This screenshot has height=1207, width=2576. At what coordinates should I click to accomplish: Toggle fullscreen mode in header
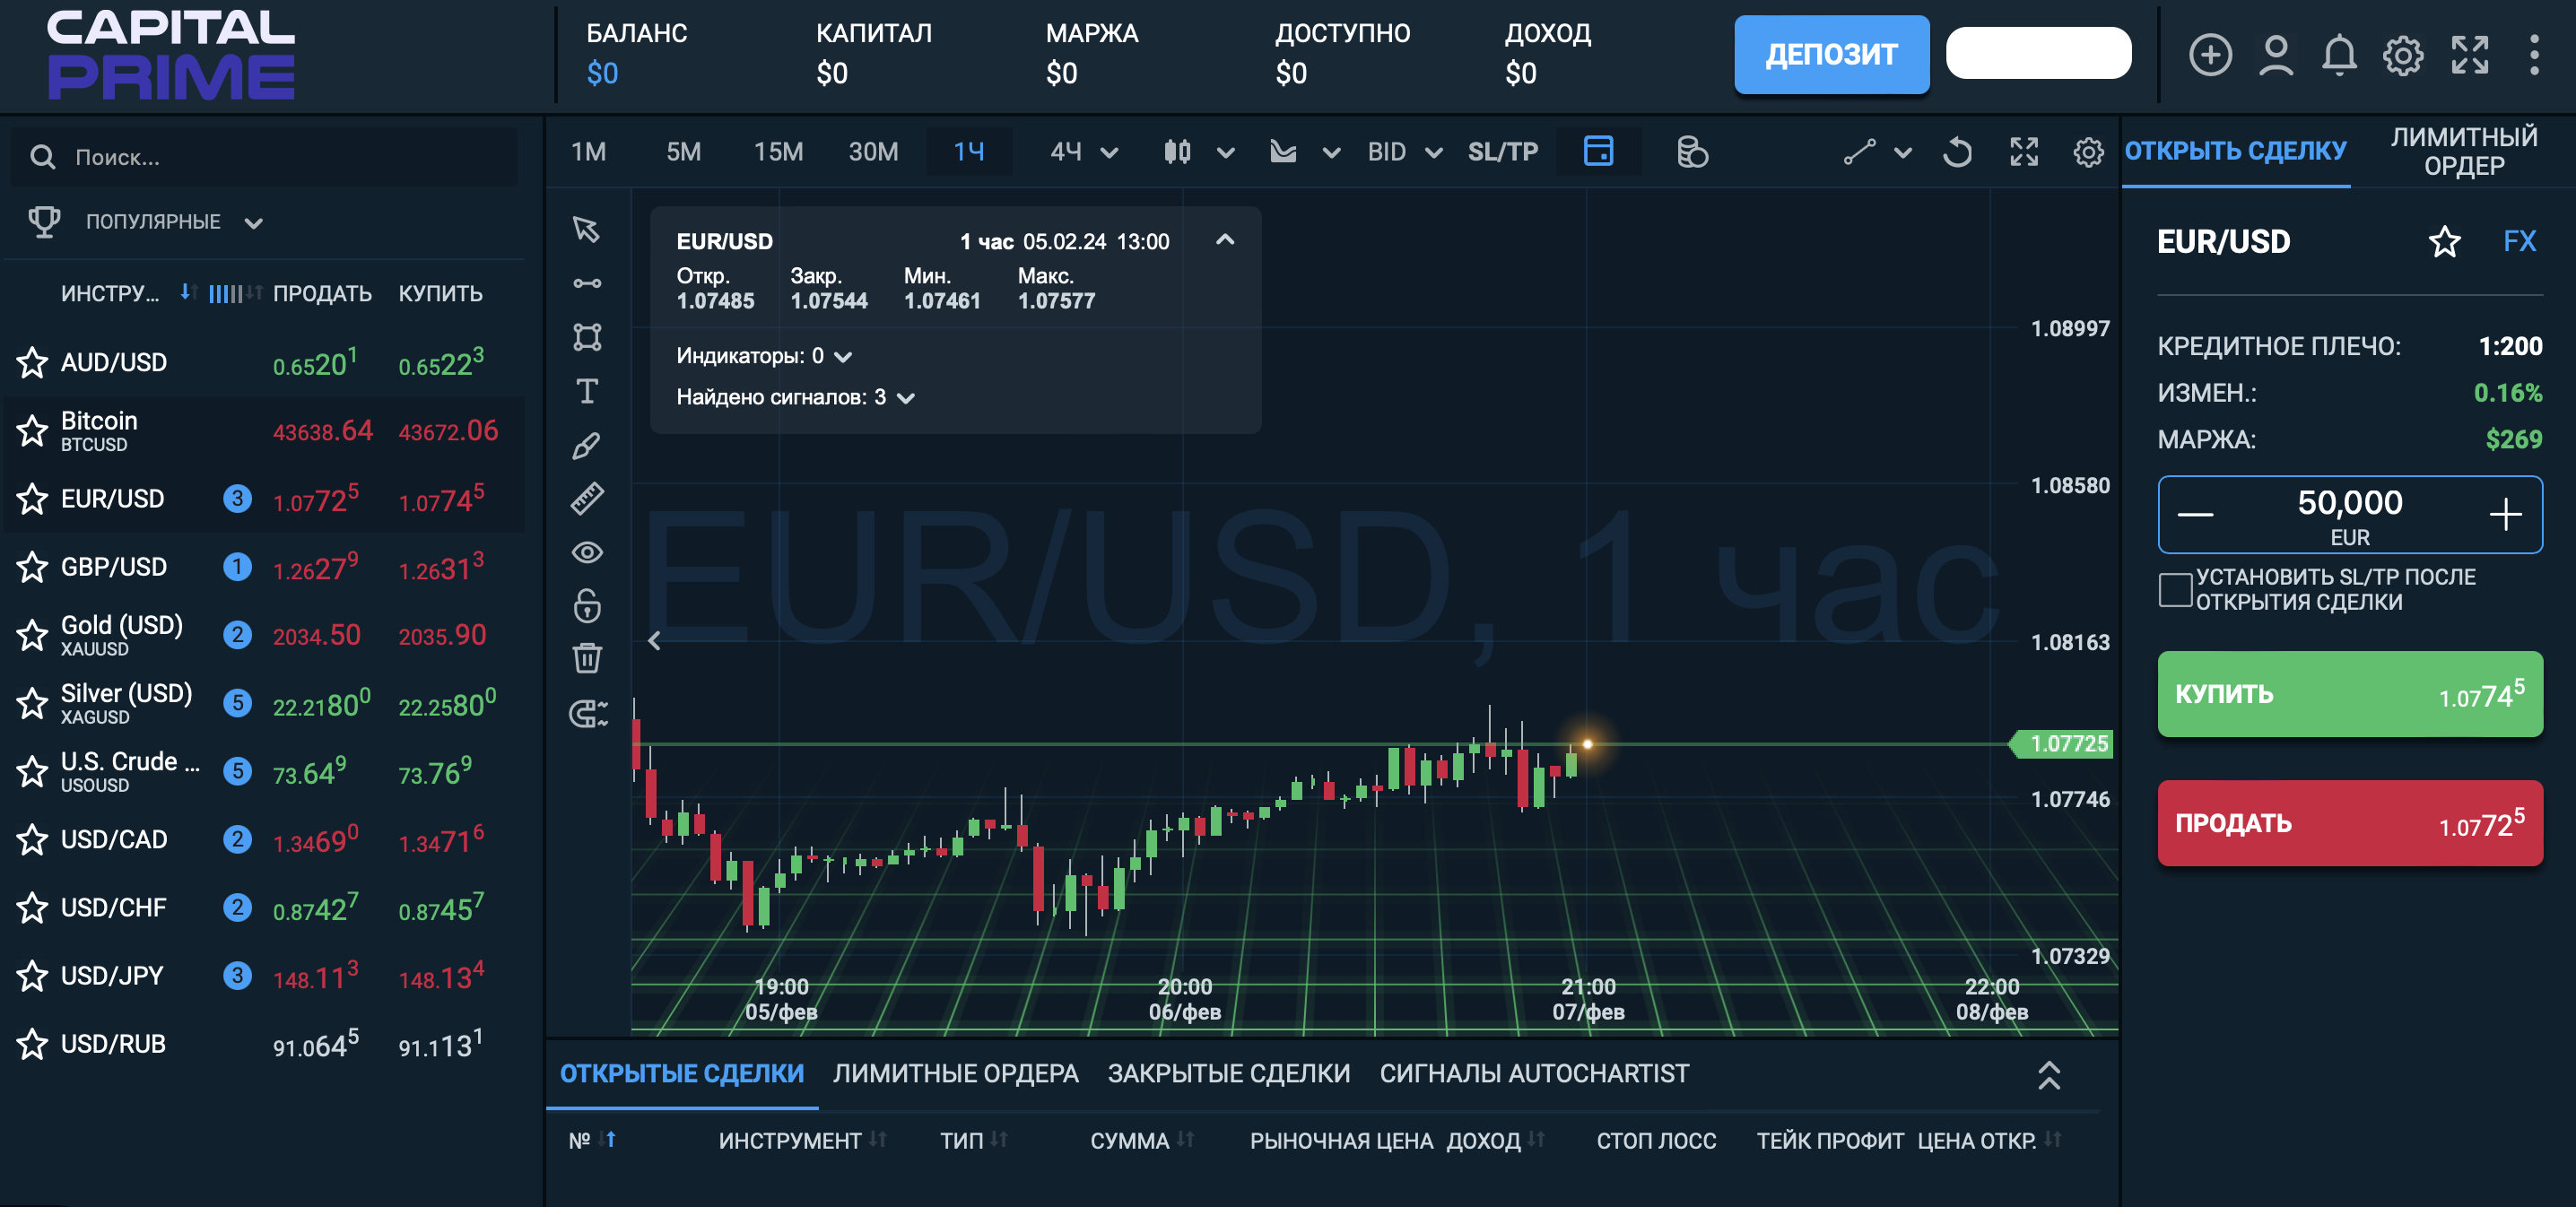coord(2469,55)
